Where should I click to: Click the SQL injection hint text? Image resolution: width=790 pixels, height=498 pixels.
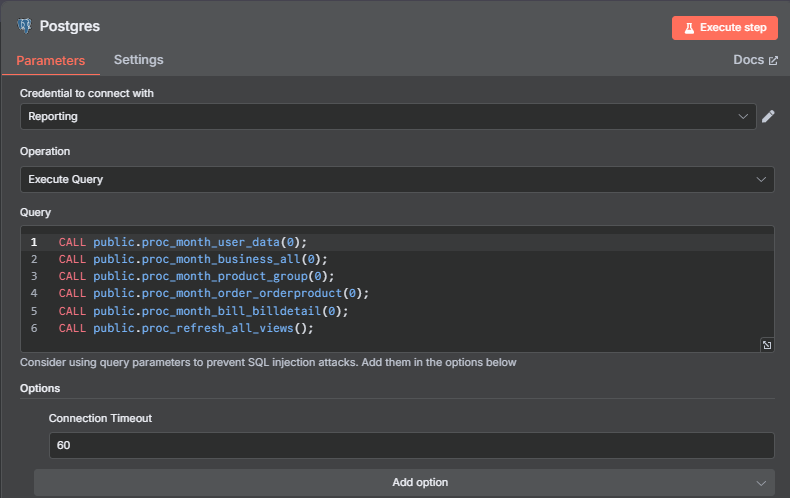tap(268, 362)
